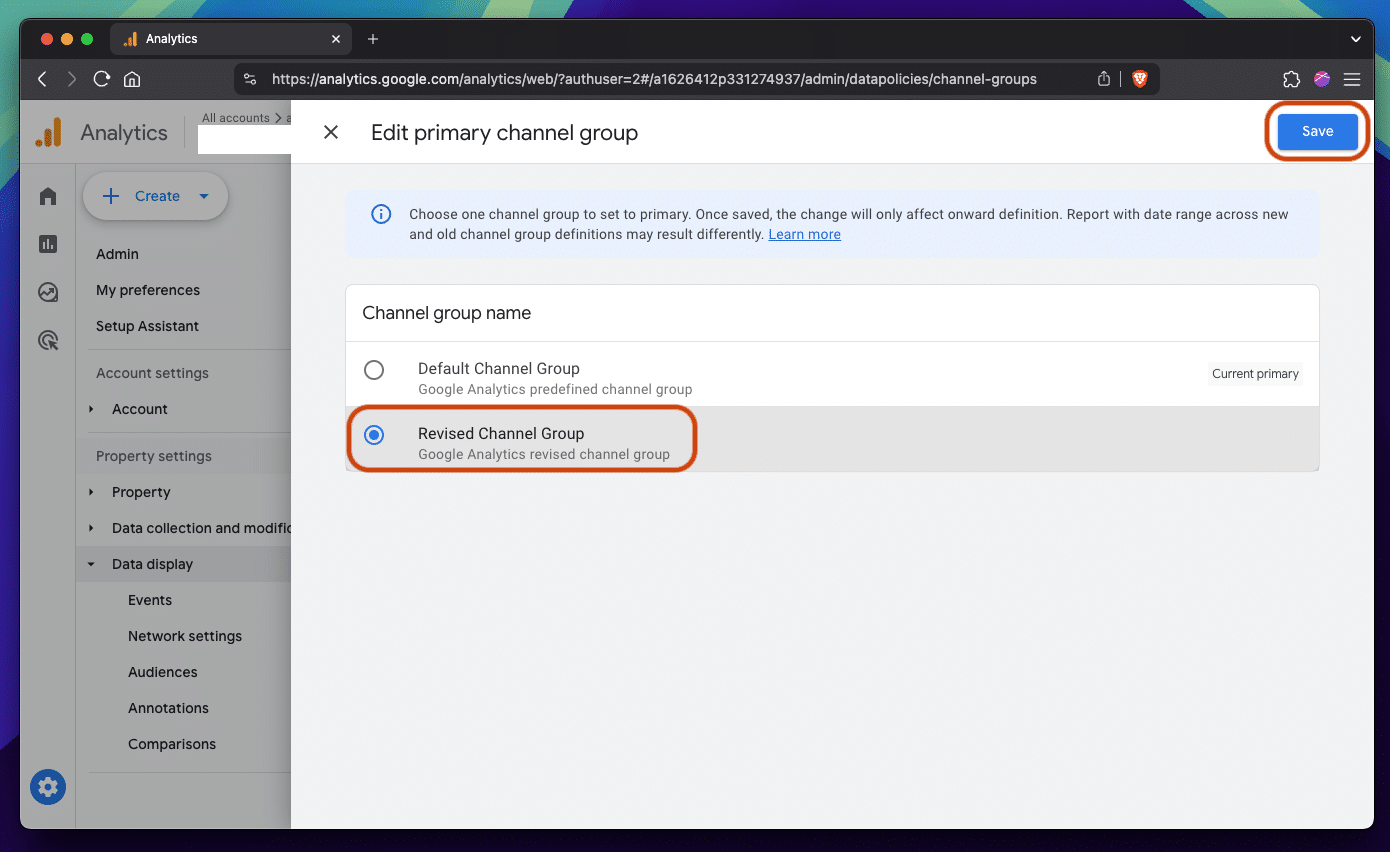Follow the Learn more link
Viewport: 1390px width, 852px height.
coord(804,234)
